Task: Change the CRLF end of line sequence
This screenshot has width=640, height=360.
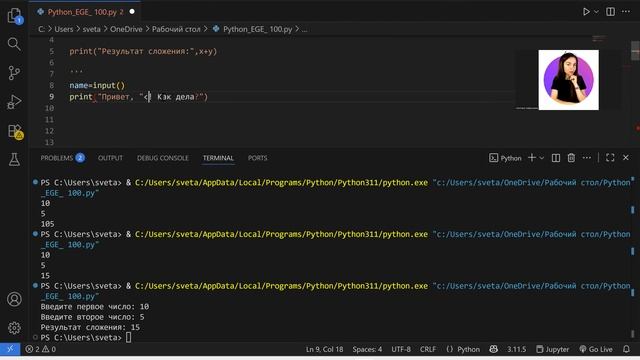Action: [428, 349]
